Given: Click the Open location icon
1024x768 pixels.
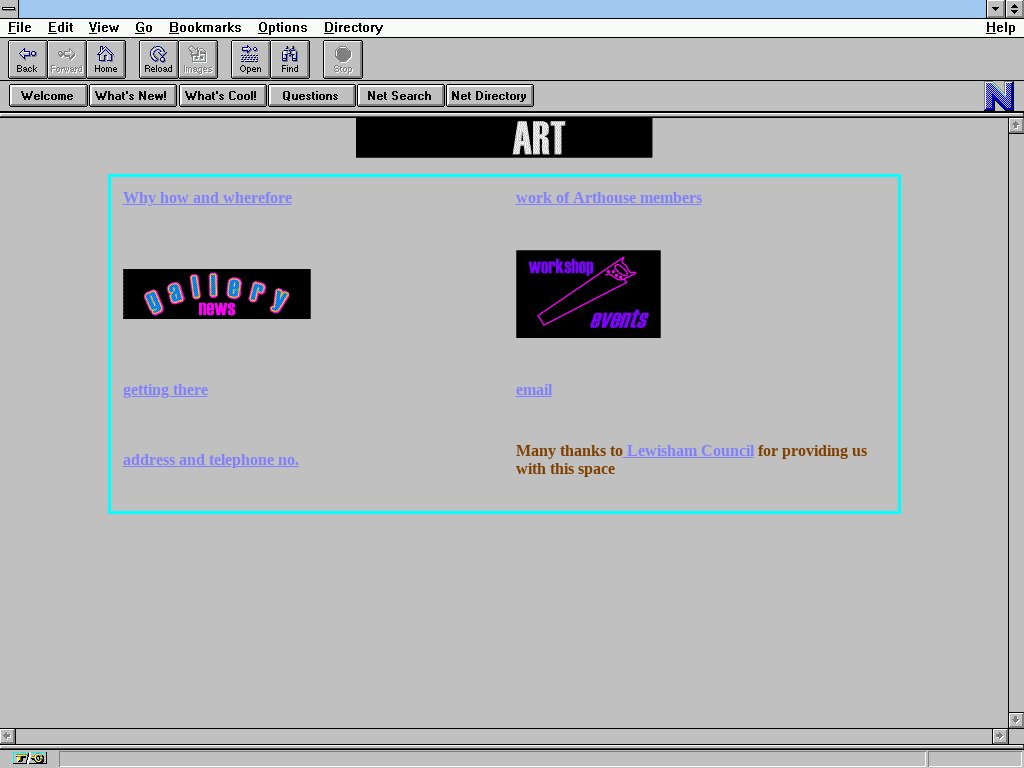Looking at the screenshot, I should tap(250, 59).
